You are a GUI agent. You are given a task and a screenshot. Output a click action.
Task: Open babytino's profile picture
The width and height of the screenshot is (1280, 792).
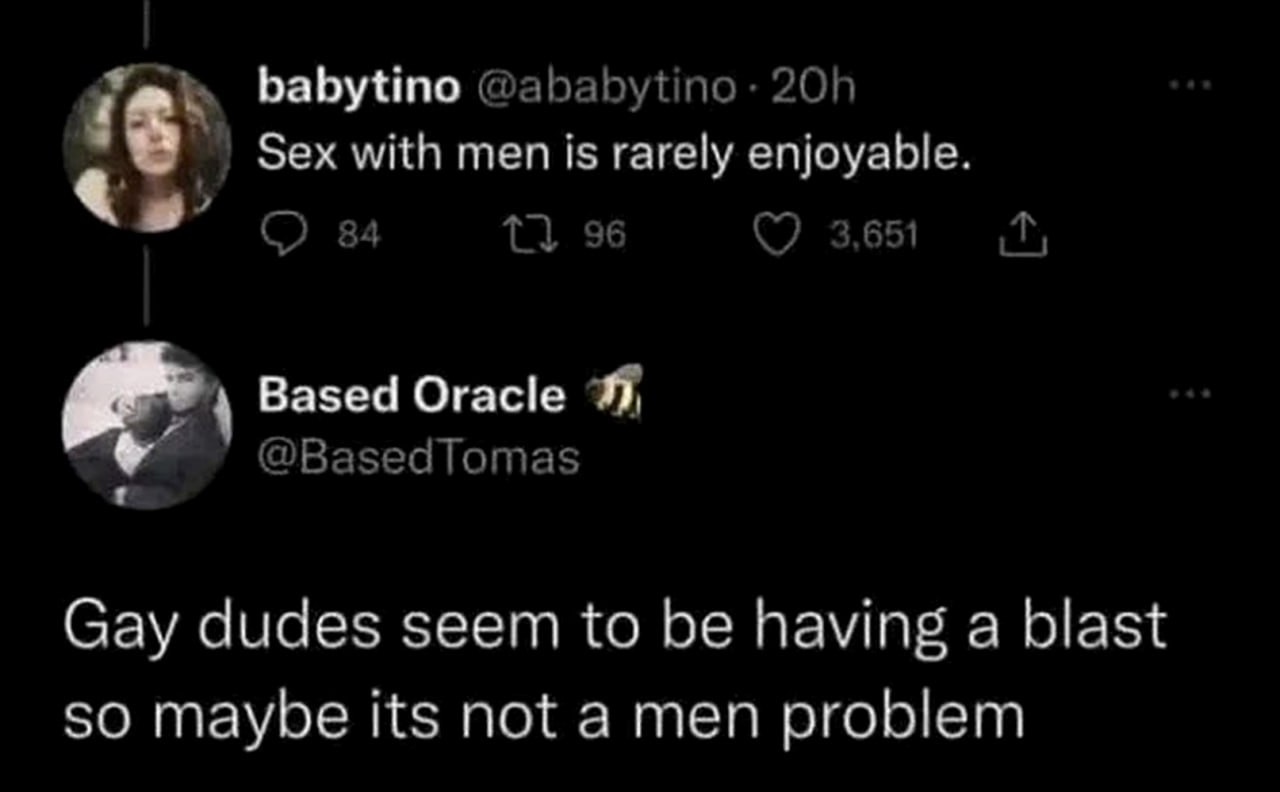[147, 147]
